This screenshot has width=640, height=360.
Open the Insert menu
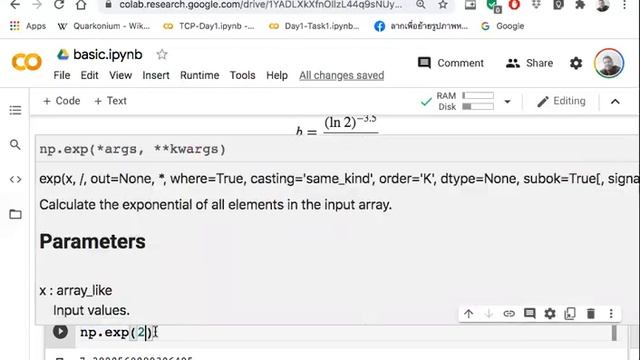coord(156,76)
